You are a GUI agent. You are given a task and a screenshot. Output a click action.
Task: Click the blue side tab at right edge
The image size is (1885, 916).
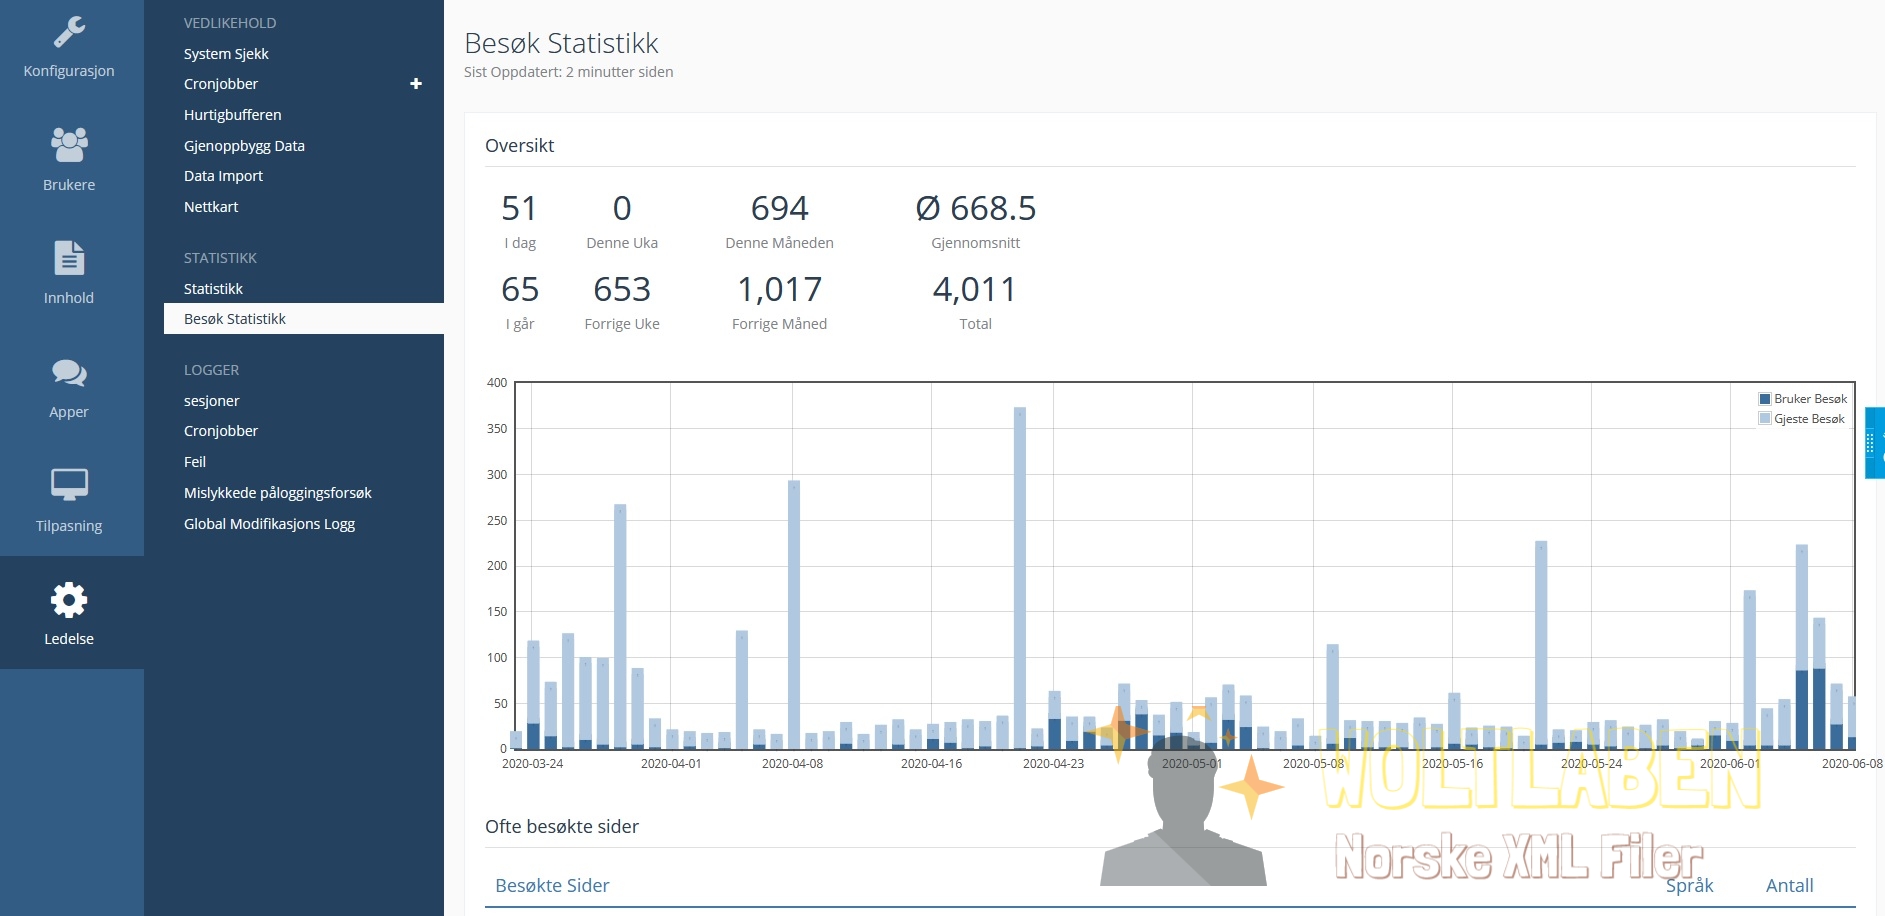1875,443
